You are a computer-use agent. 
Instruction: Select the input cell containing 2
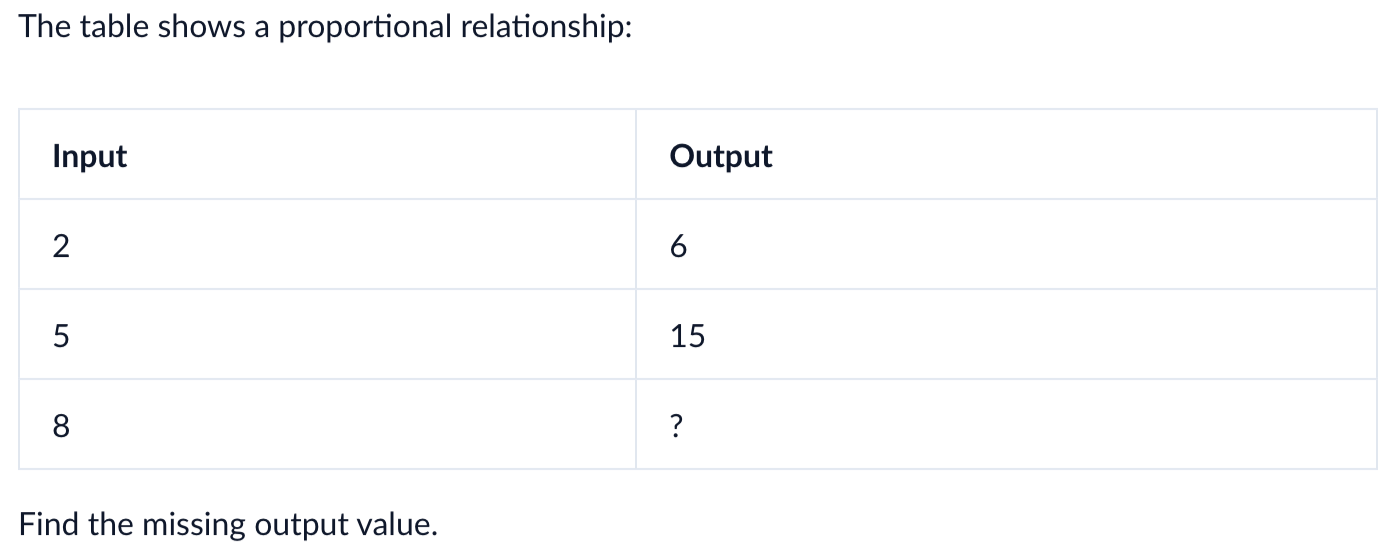[x=327, y=245]
